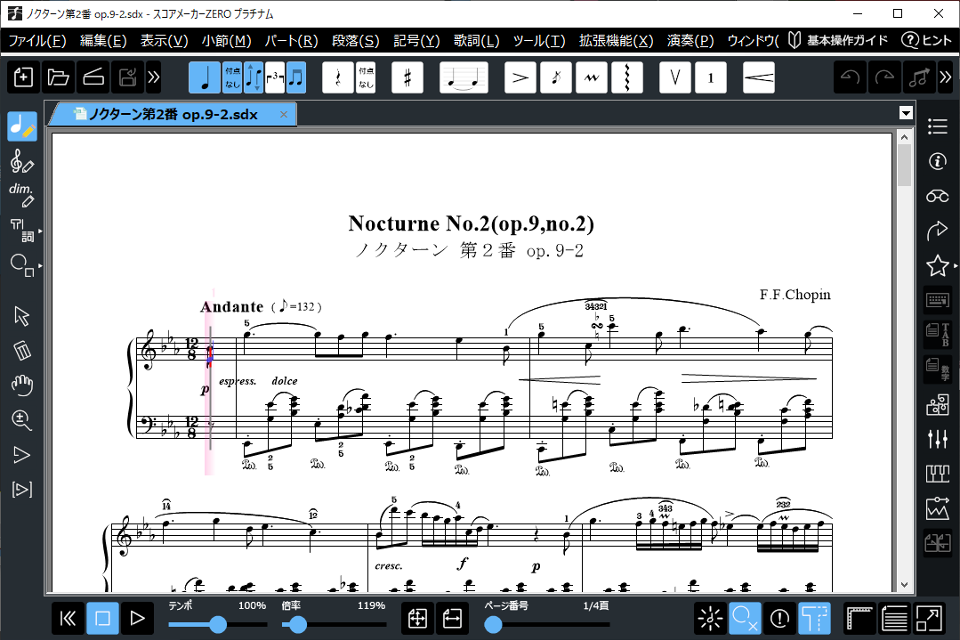Open the 記号(Y) menu
Viewport: 960px width, 640px height.
(417, 41)
